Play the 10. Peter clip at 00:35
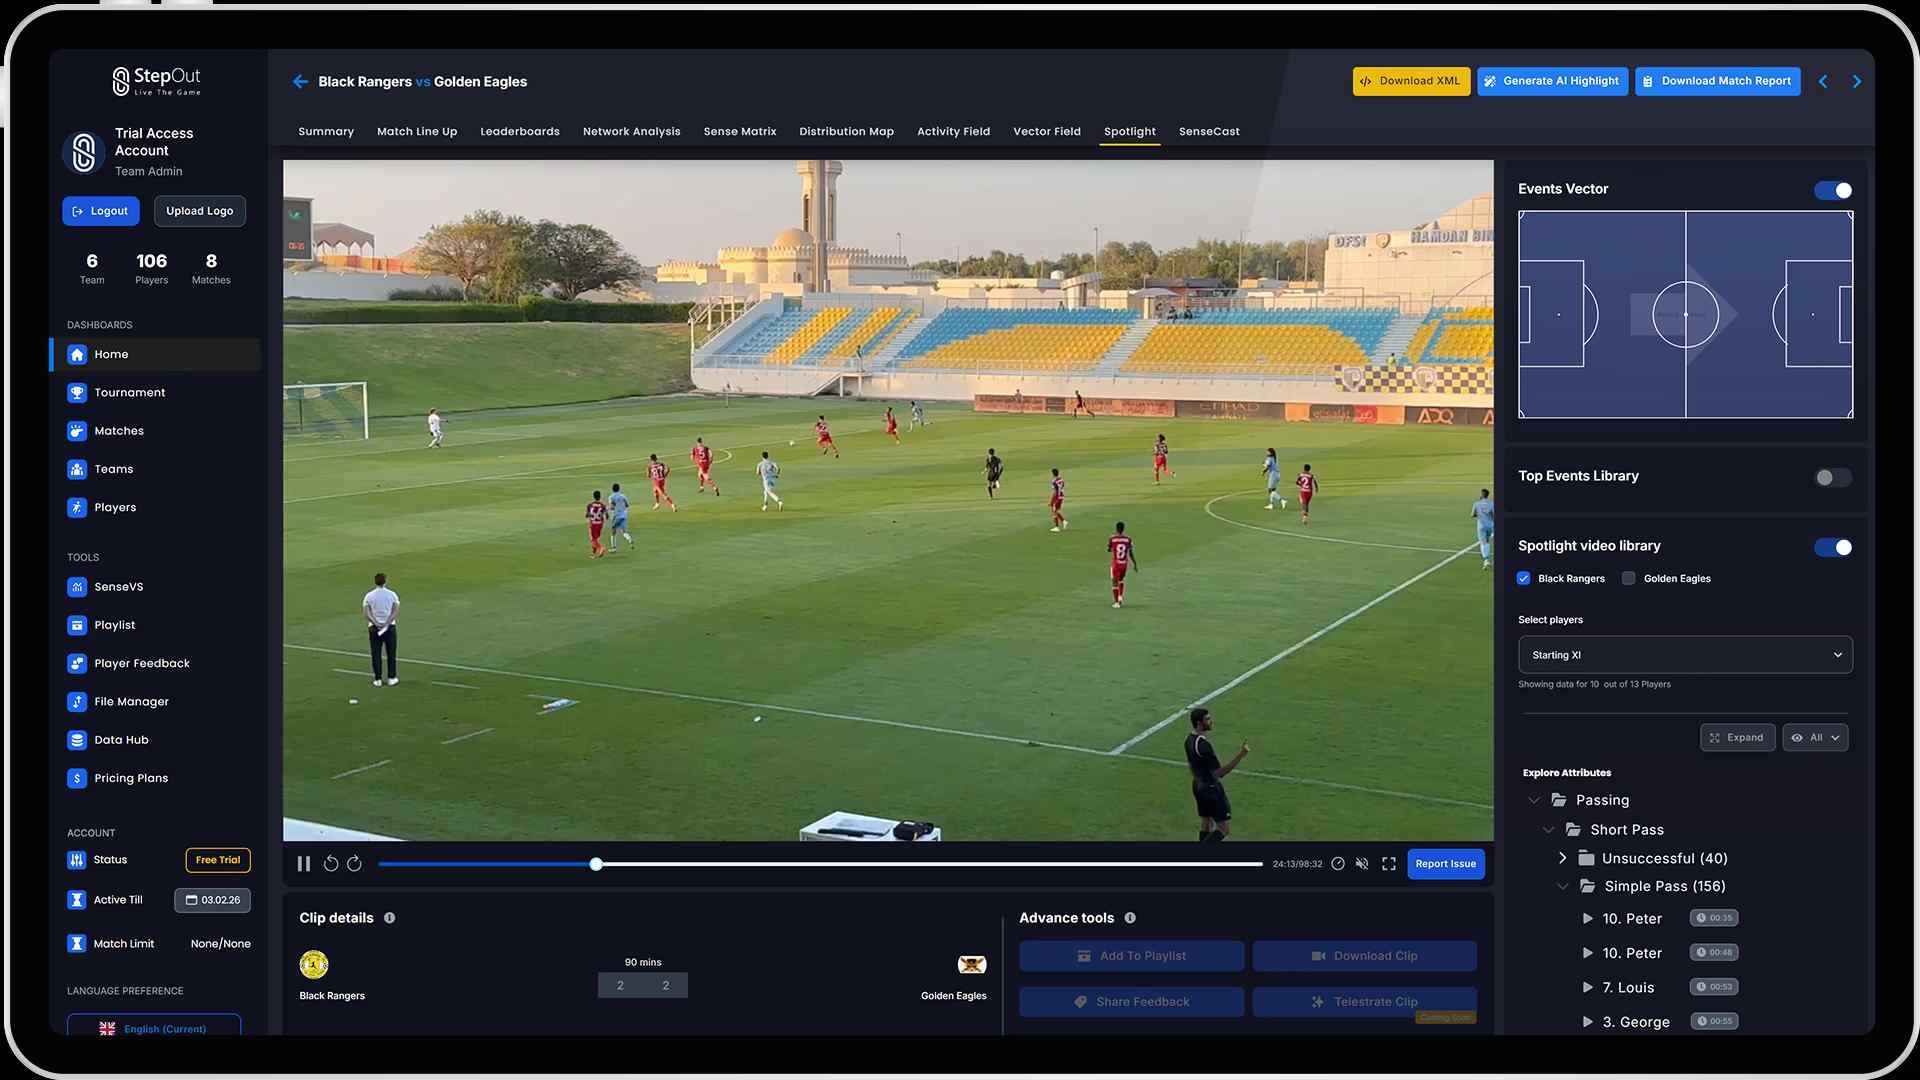This screenshot has height=1080, width=1920. [1587, 919]
